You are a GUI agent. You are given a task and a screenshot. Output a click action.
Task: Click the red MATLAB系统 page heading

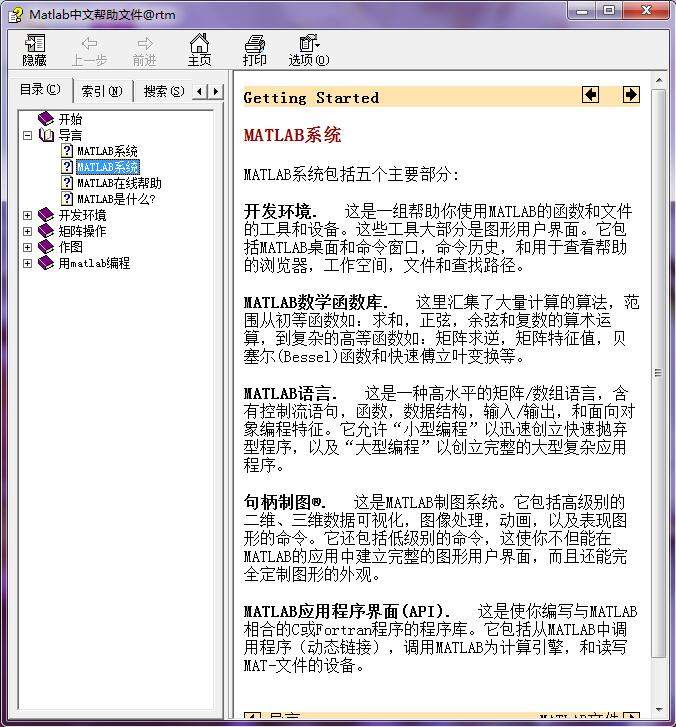(x=293, y=135)
